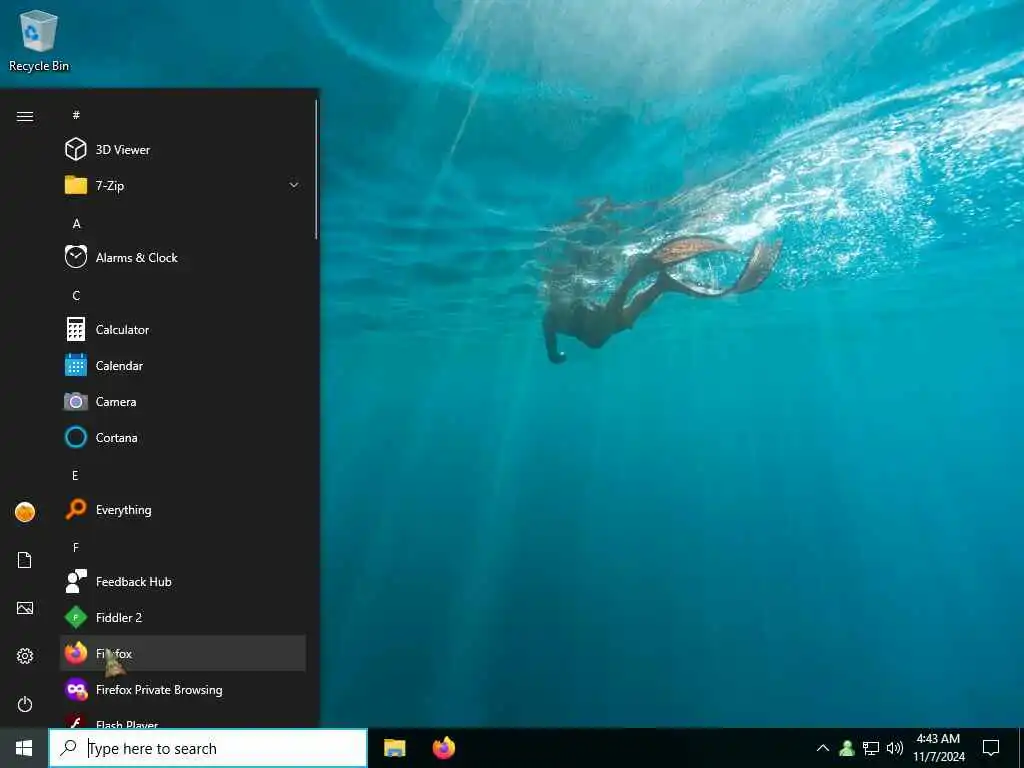Click the Windows Start button
1024x768 pixels.
[x=24, y=748]
